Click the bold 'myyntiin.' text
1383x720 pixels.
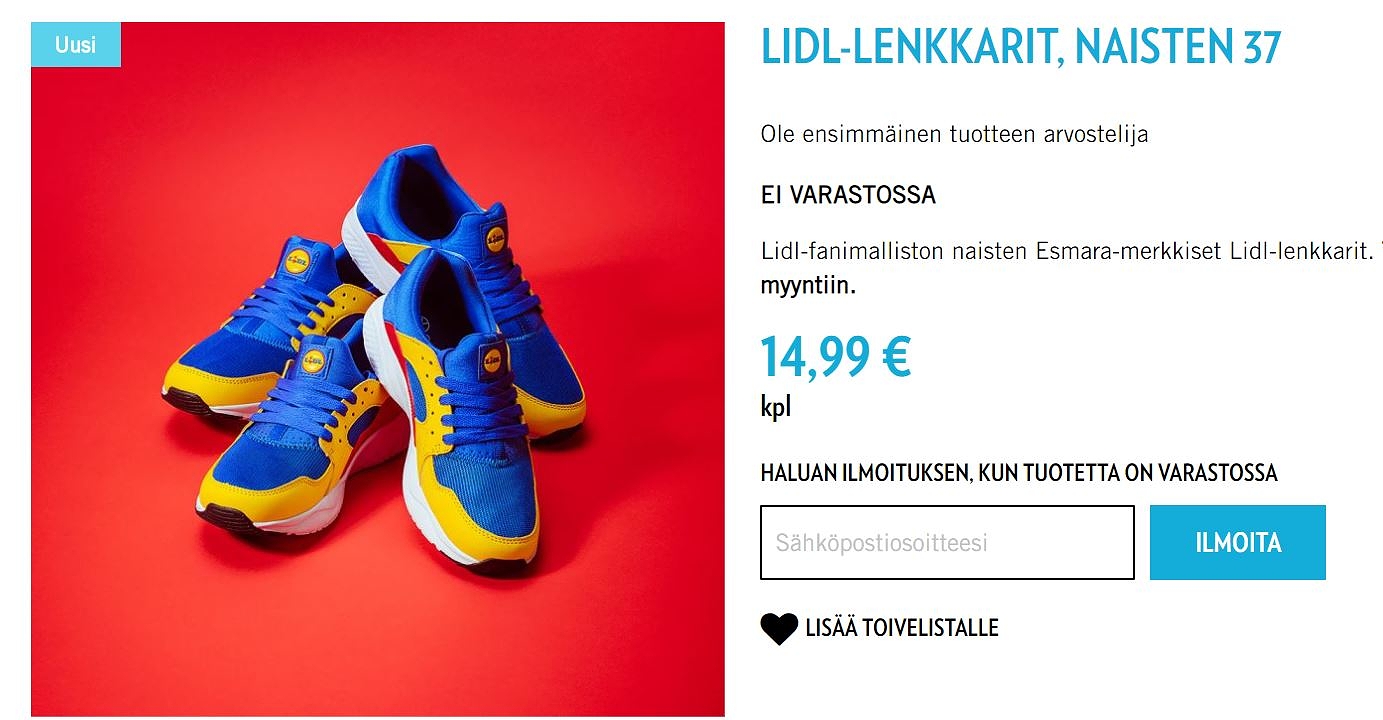pos(808,286)
